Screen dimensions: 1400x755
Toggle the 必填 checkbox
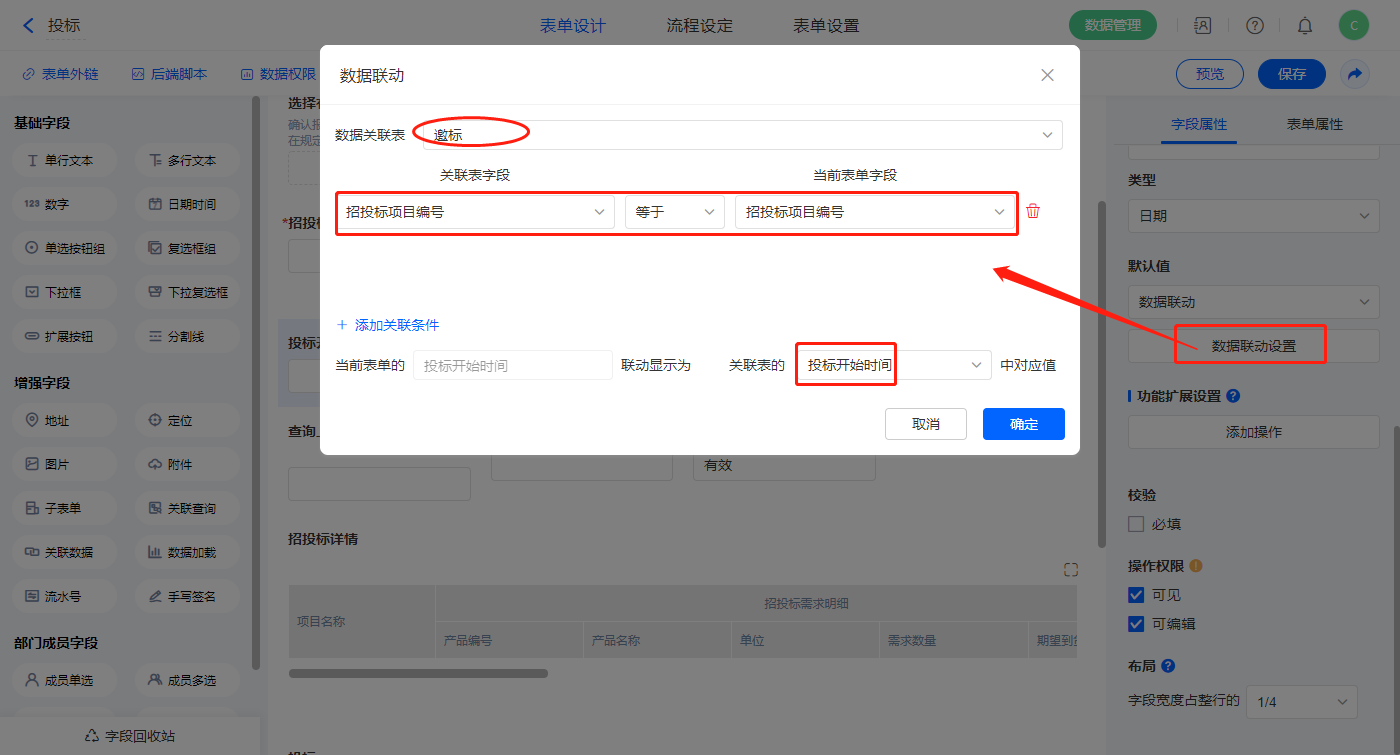(1136, 524)
